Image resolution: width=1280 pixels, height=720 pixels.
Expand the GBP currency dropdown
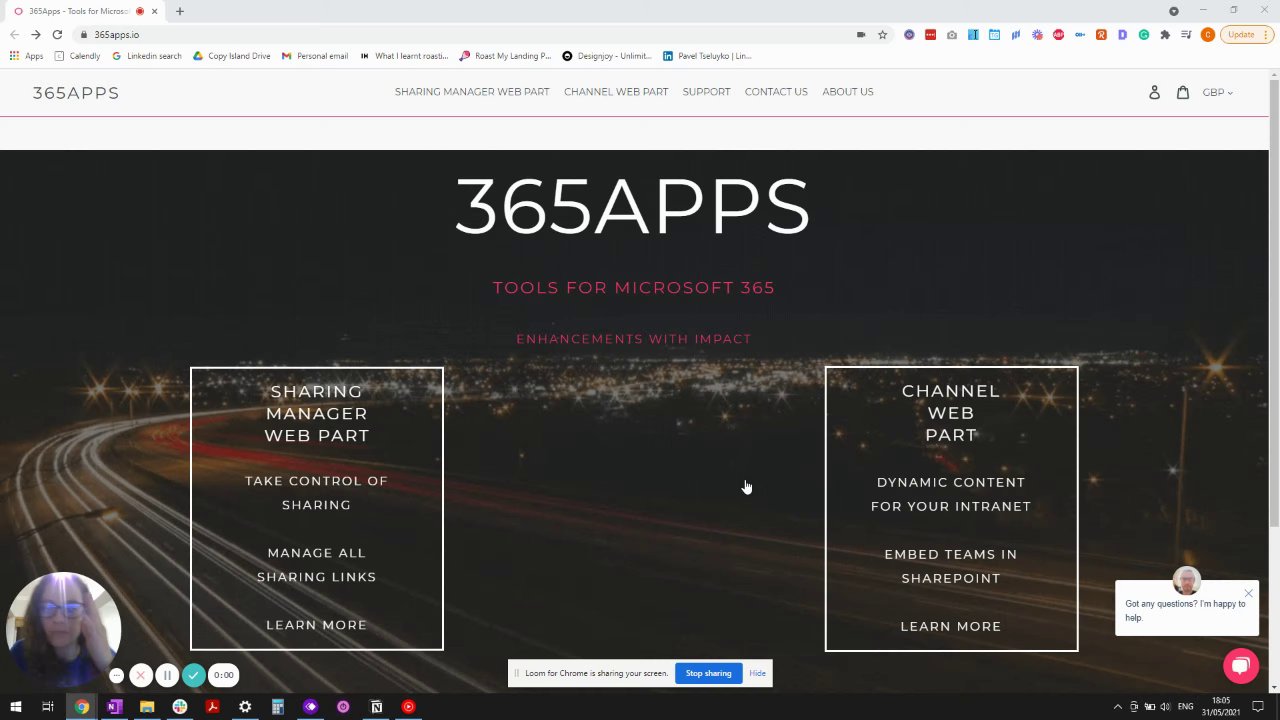[x=1217, y=92]
